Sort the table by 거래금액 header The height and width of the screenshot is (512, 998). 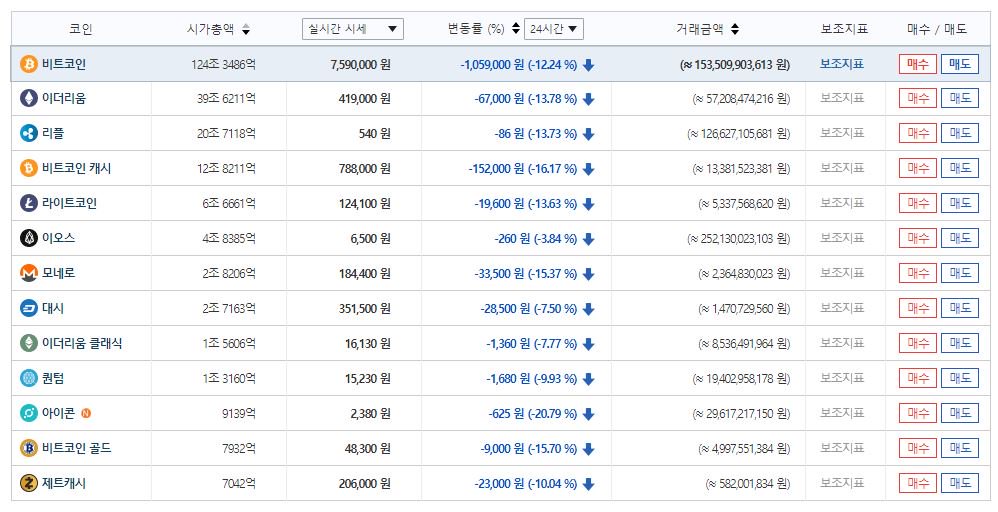[x=708, y=29]
